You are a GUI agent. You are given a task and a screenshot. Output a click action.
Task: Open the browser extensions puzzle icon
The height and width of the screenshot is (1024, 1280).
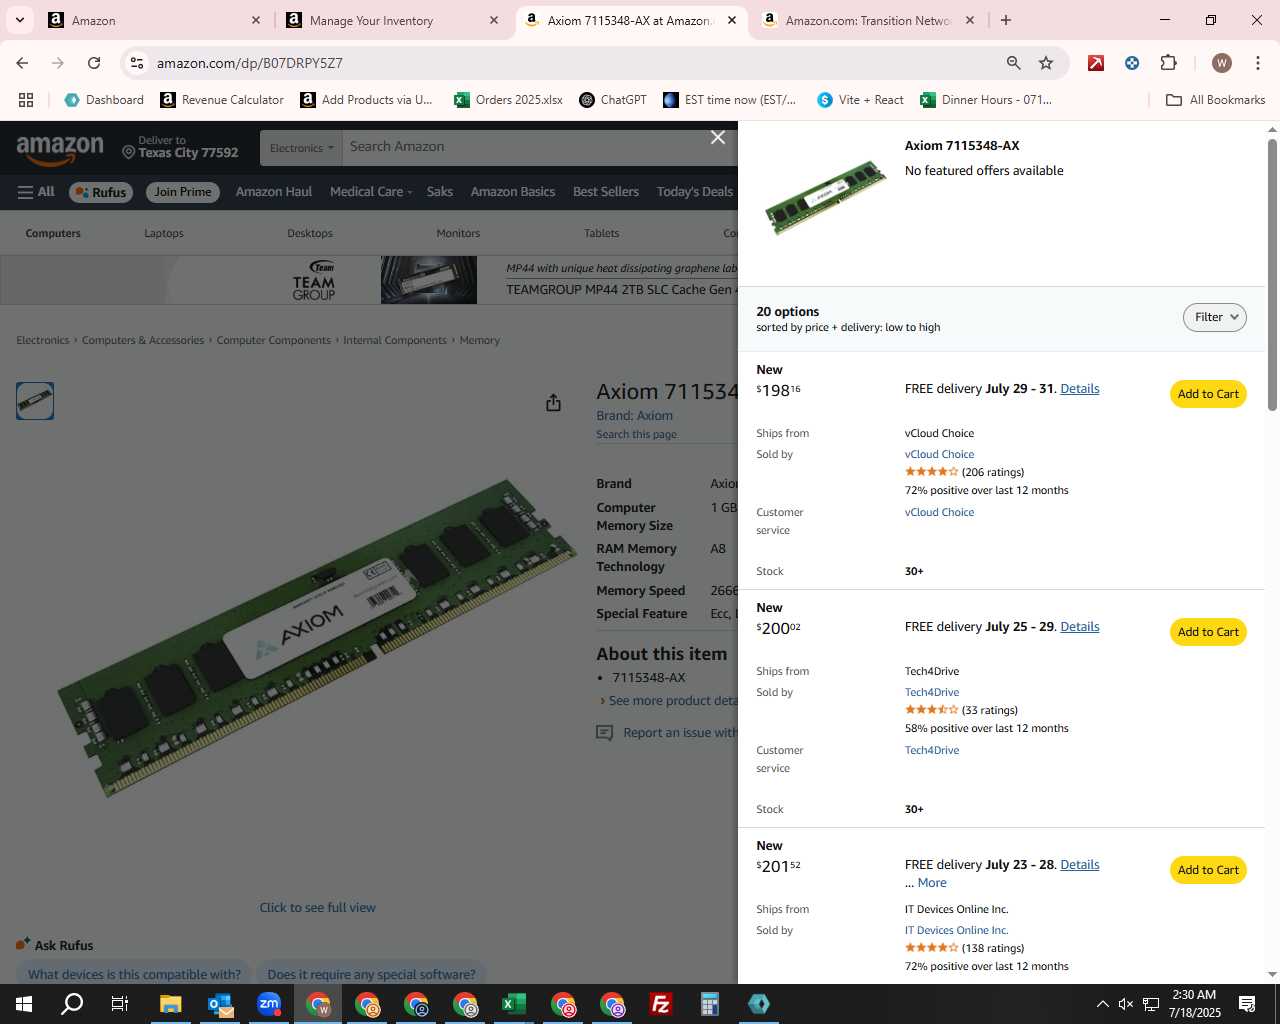(1168, 63)
